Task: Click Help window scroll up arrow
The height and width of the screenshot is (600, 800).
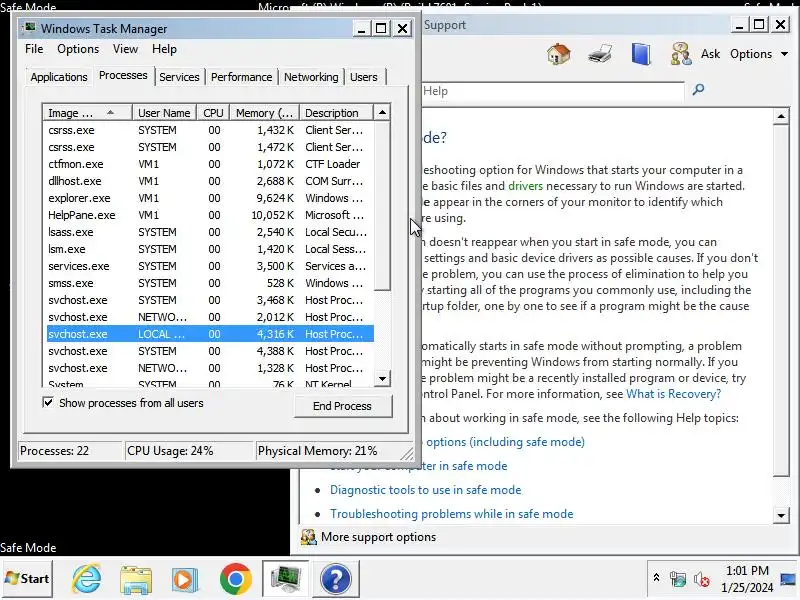Action: pyautogui.click(x=781, y=116)
